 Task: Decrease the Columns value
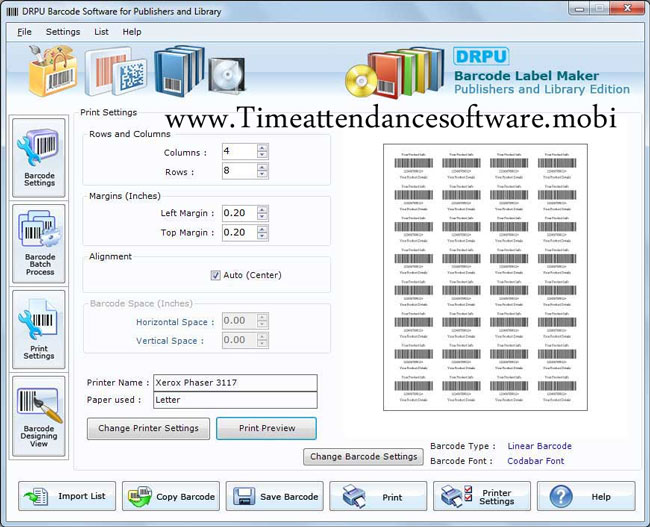pyautogui.click(x=262, y=155)
